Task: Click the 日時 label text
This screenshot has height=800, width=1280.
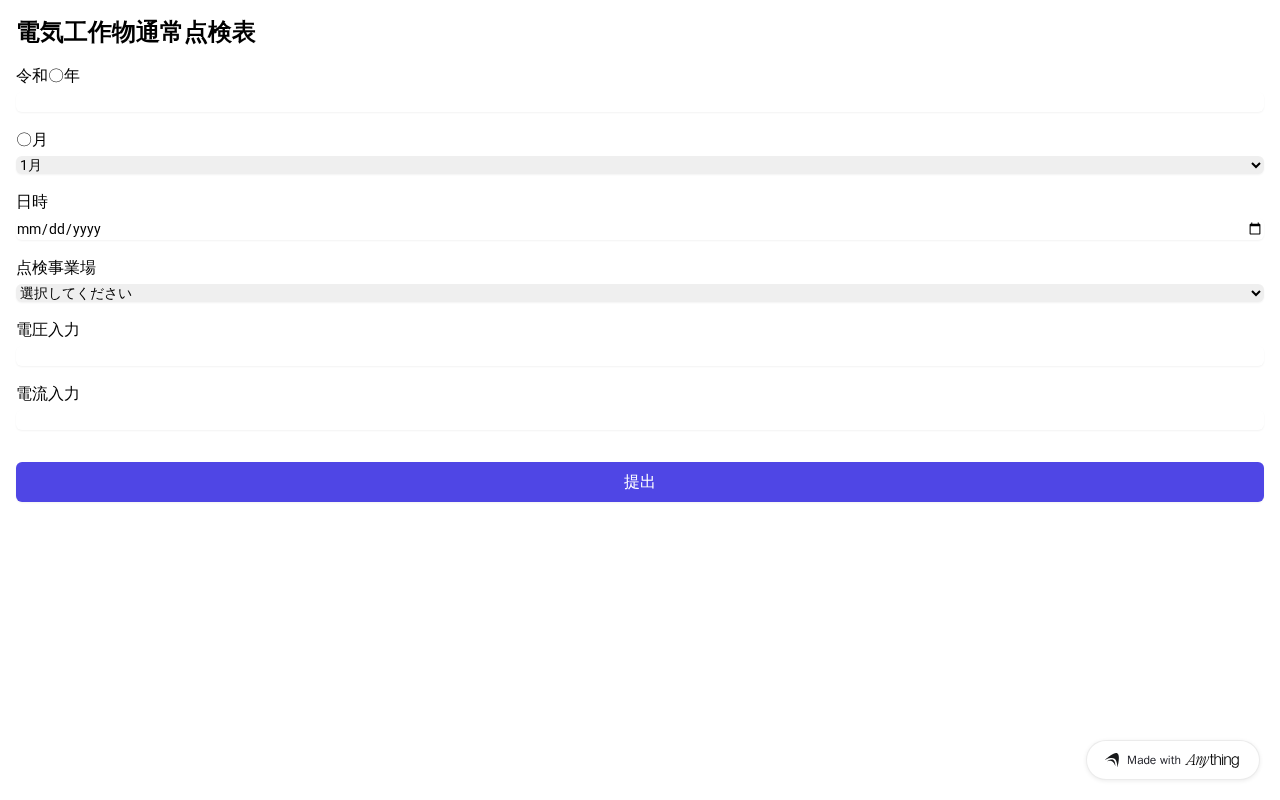Action: [32, 202]
